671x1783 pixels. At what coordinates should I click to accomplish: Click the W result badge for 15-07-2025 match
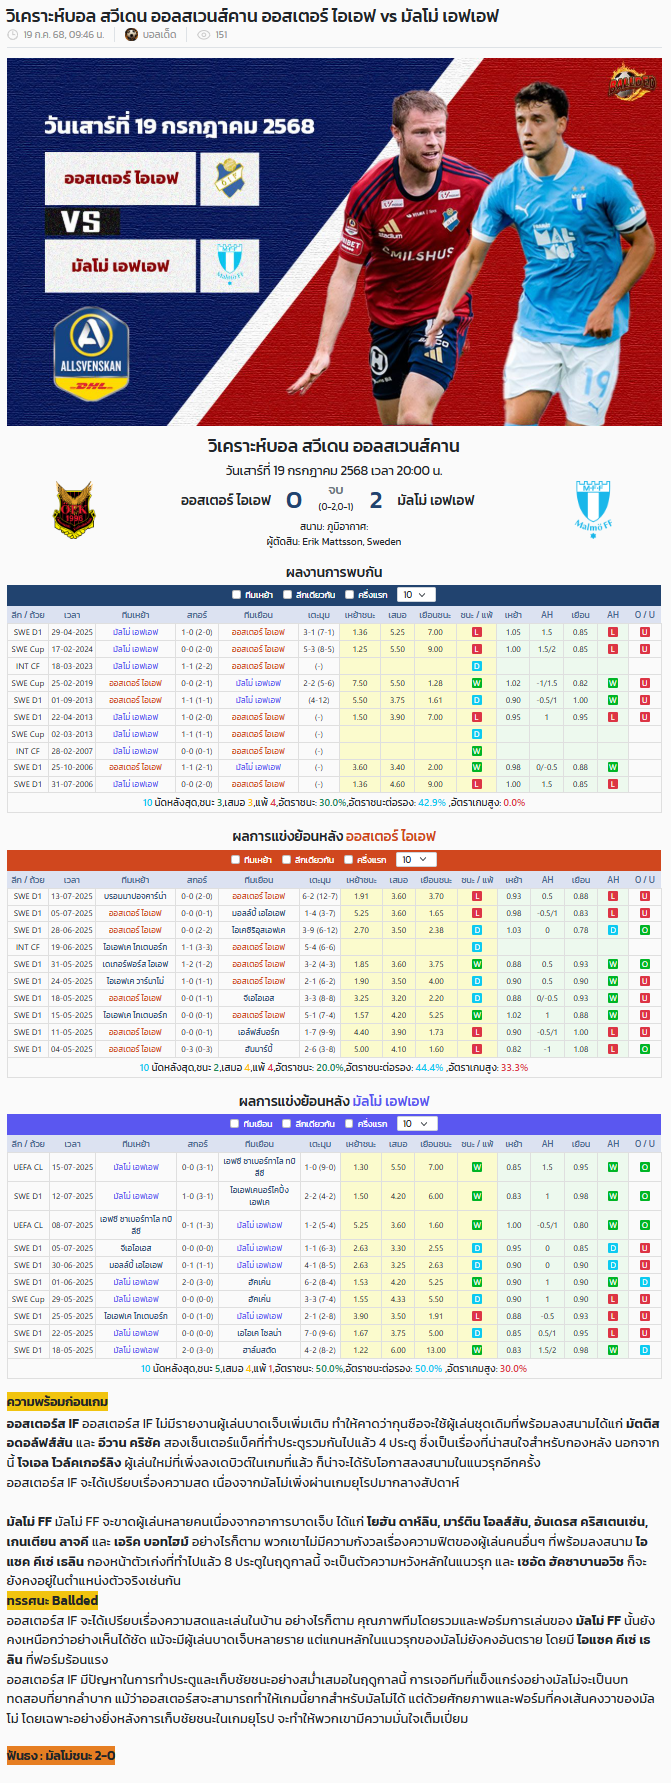476,1167
